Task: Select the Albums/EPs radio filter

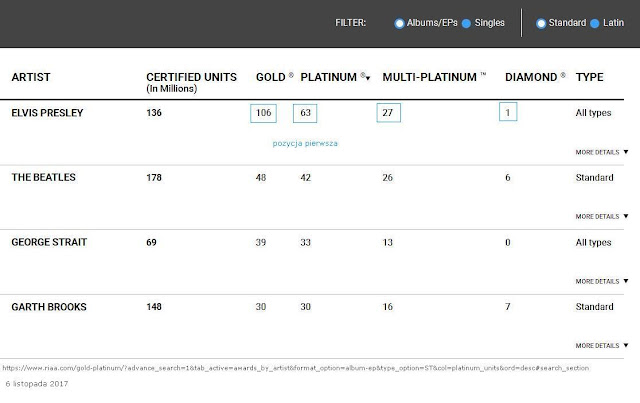Action: pyautogui.click(x=399, y=23)
